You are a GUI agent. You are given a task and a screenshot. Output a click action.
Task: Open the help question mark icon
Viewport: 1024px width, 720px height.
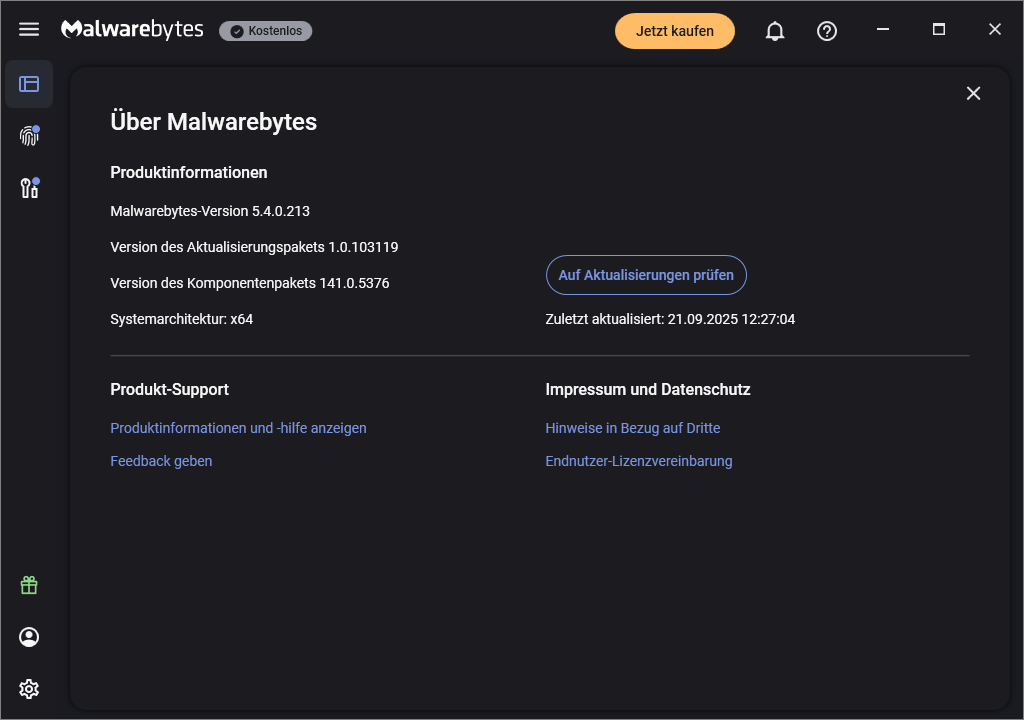(x=827, y=31)
